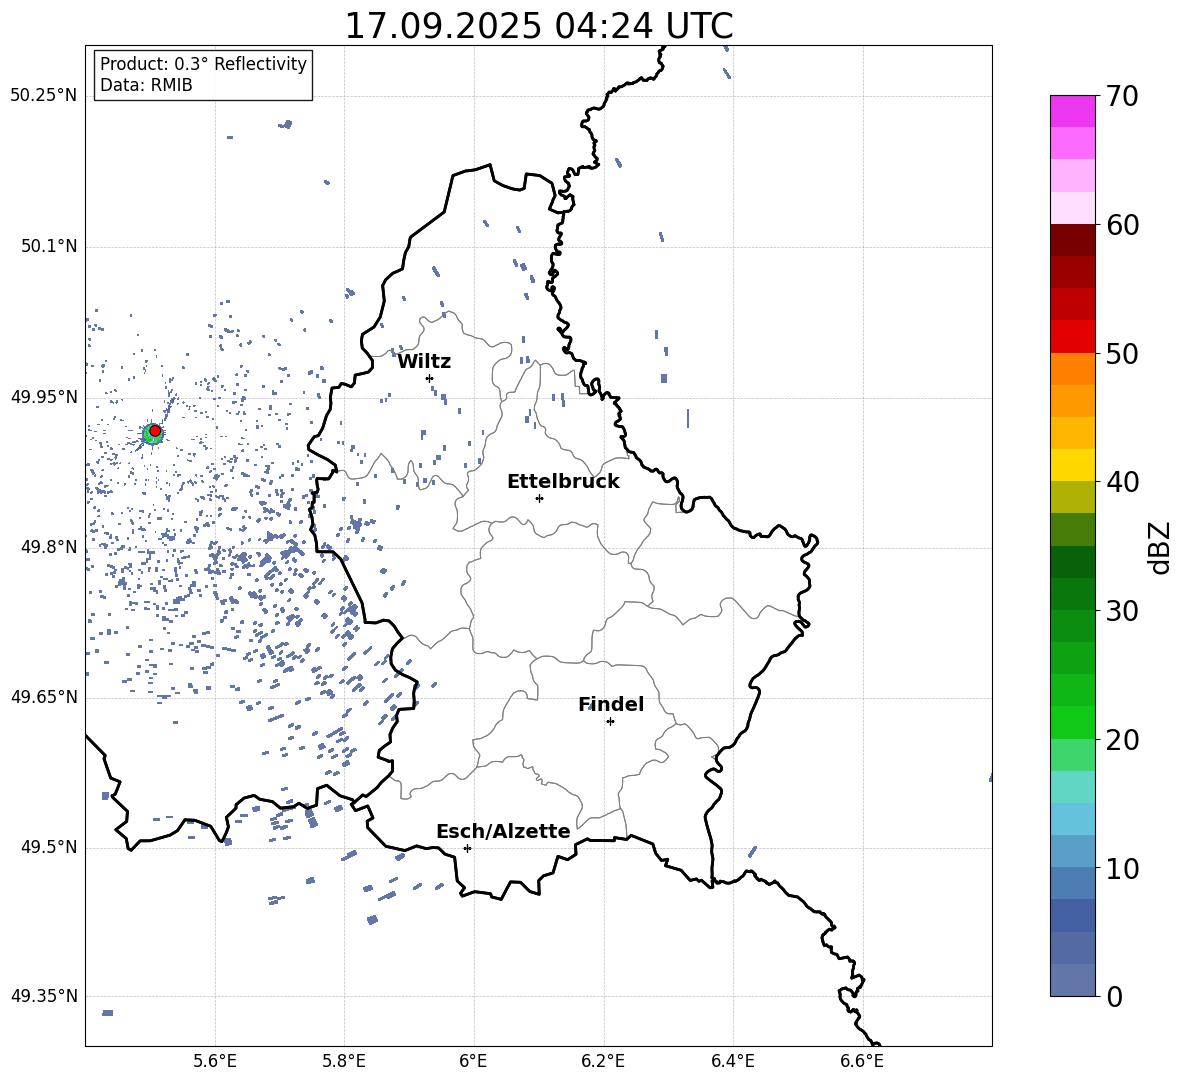
Task: Click the Ettelbruck station cross marker
Action: point(539,498)
